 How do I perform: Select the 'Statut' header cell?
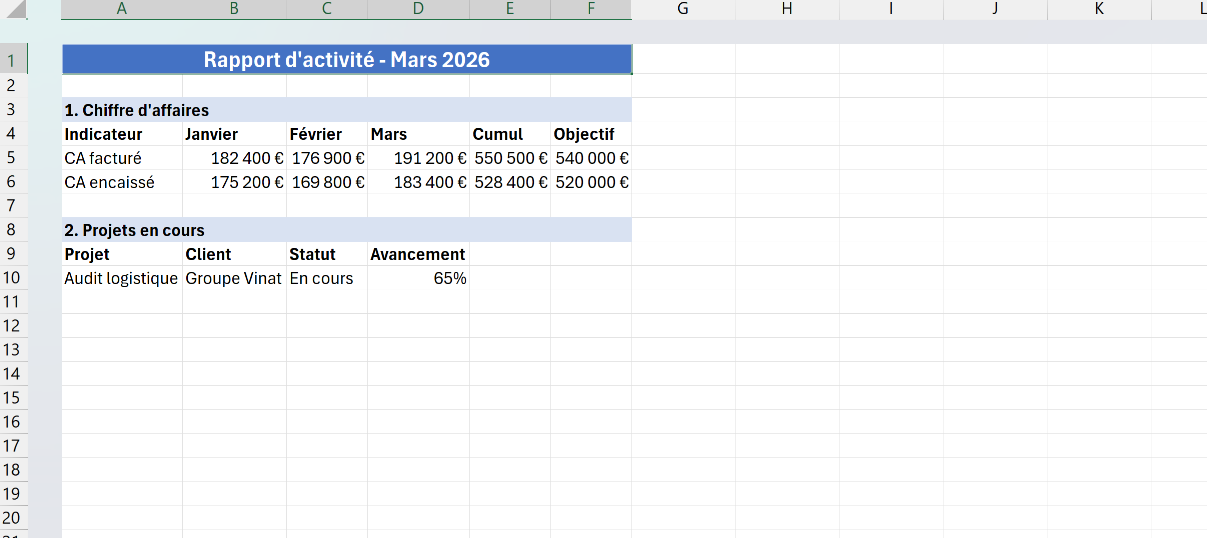(x=327, y=254)
